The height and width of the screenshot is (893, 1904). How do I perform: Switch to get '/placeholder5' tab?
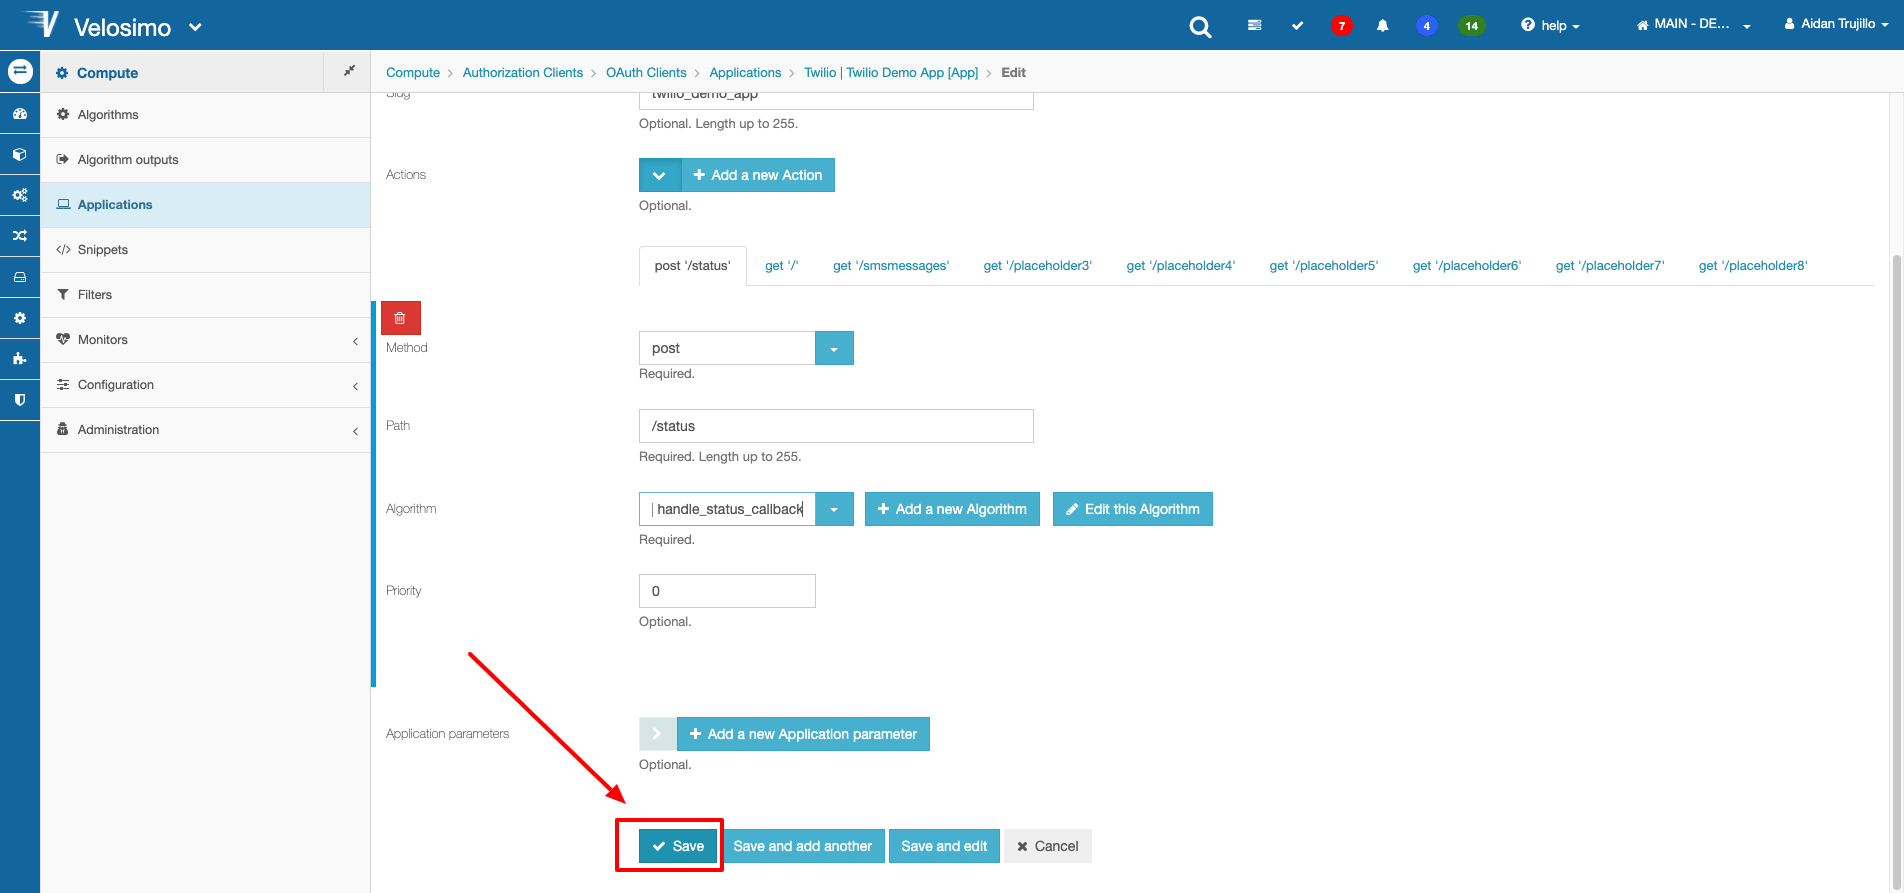1324,266
